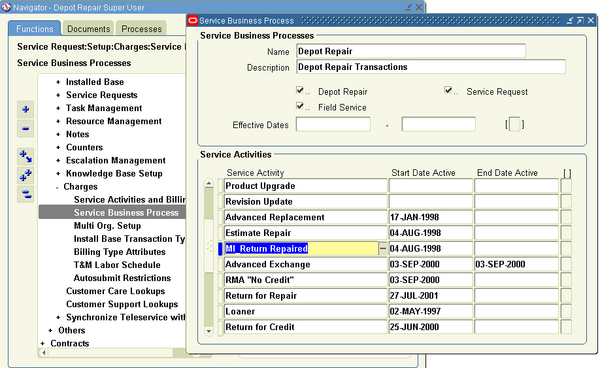Select Multi Org. Setup tree item

(x=107, y=226)
